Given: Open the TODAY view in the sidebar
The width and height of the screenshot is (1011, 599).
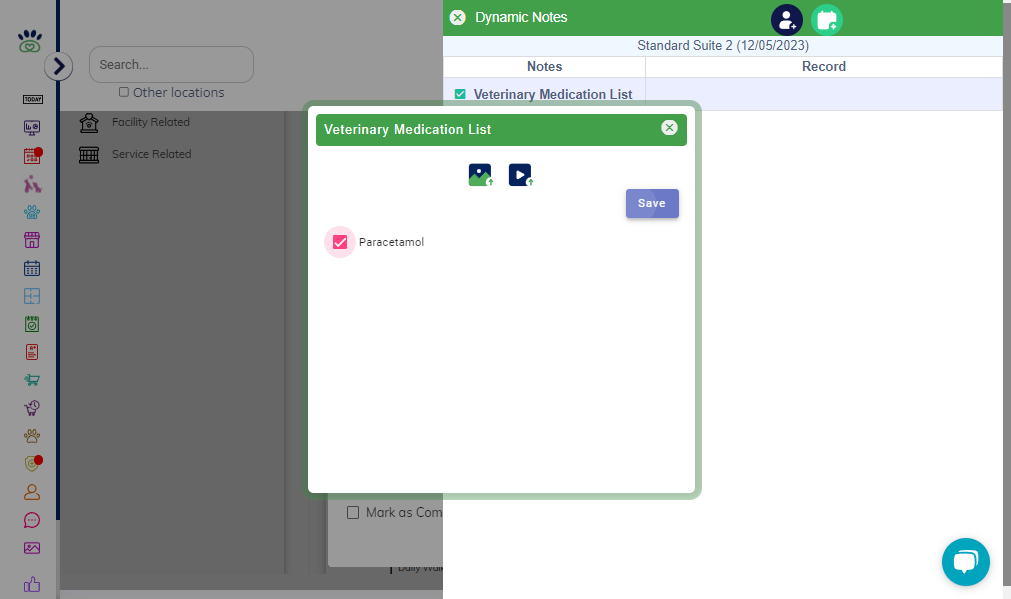Looking at the screenshot, I should [x=32, y=99].
